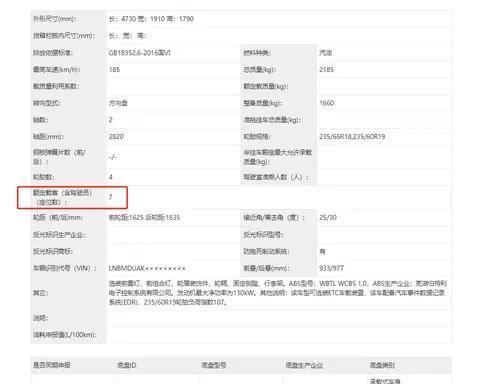
Task: Click the 轮胎规格 label
Action: 257,136
